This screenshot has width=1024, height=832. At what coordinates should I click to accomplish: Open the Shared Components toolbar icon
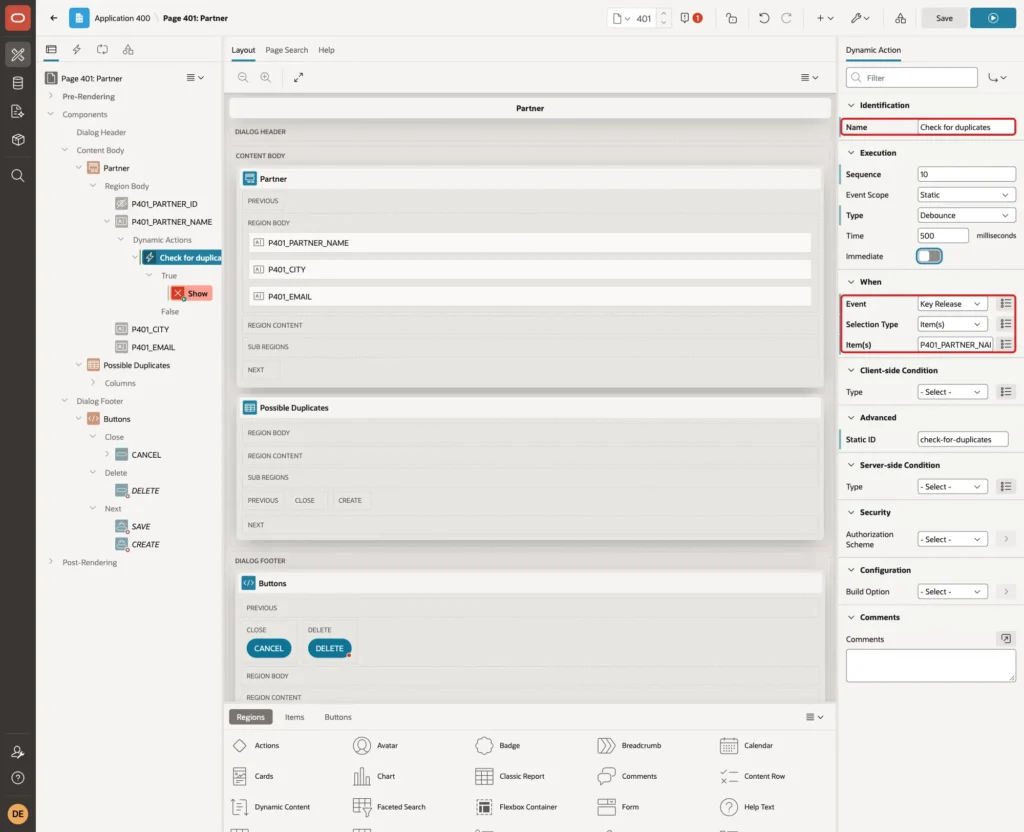(x=901, y=18)
